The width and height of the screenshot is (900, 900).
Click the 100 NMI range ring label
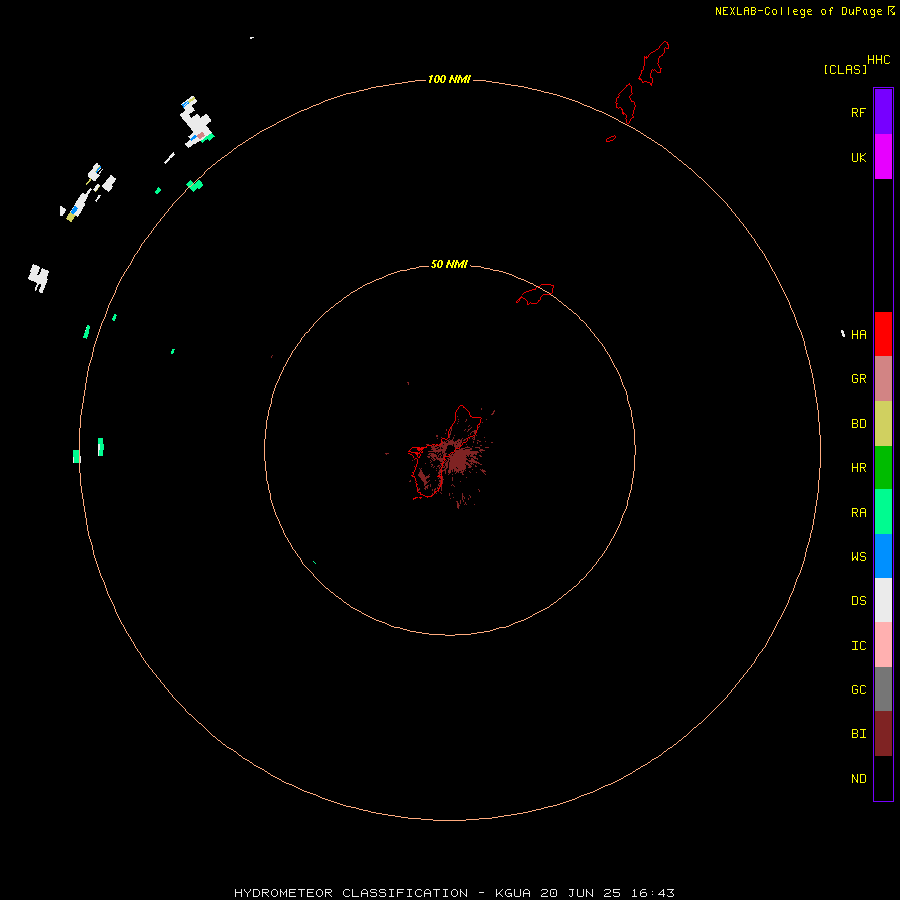coord(449,79)
